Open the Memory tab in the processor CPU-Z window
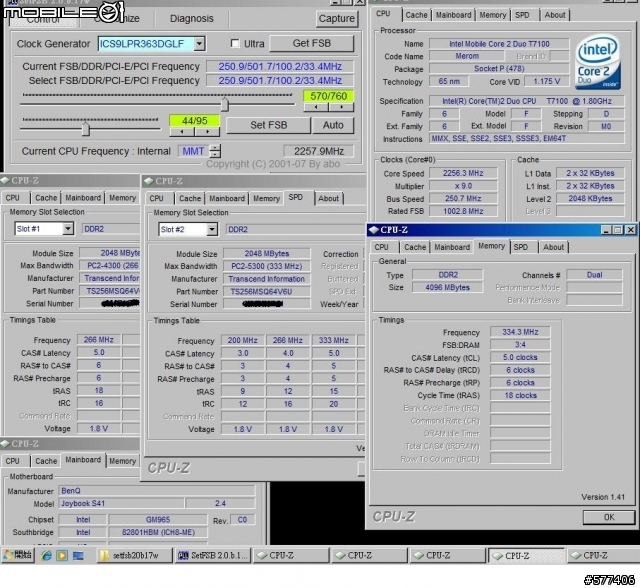Viewport: 640px width, 588px height. click(x=493, y=15)
